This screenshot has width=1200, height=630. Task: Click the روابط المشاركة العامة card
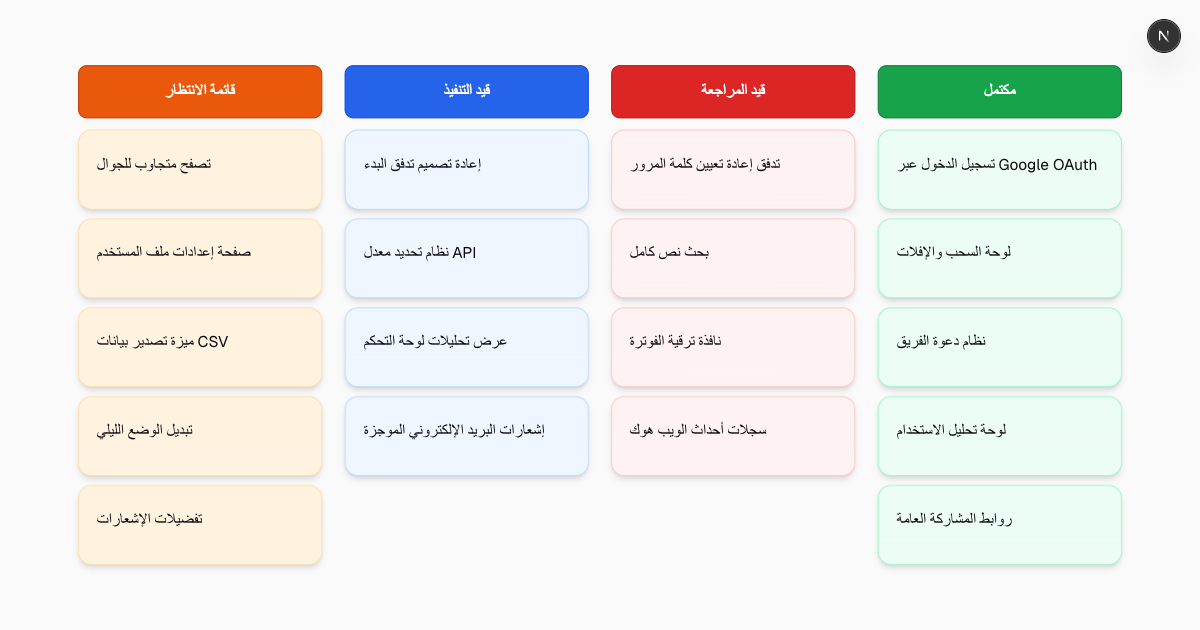[x=1000, y=525]
